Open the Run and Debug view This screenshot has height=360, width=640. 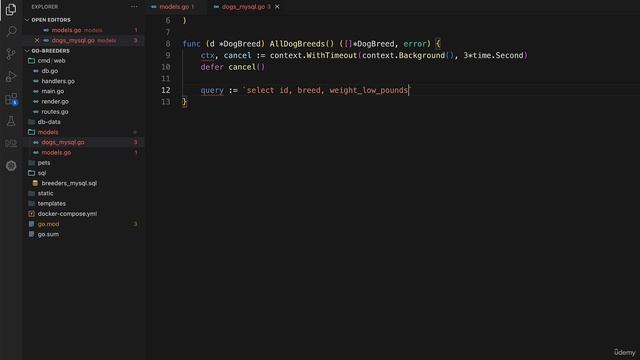tap(11, 76)
